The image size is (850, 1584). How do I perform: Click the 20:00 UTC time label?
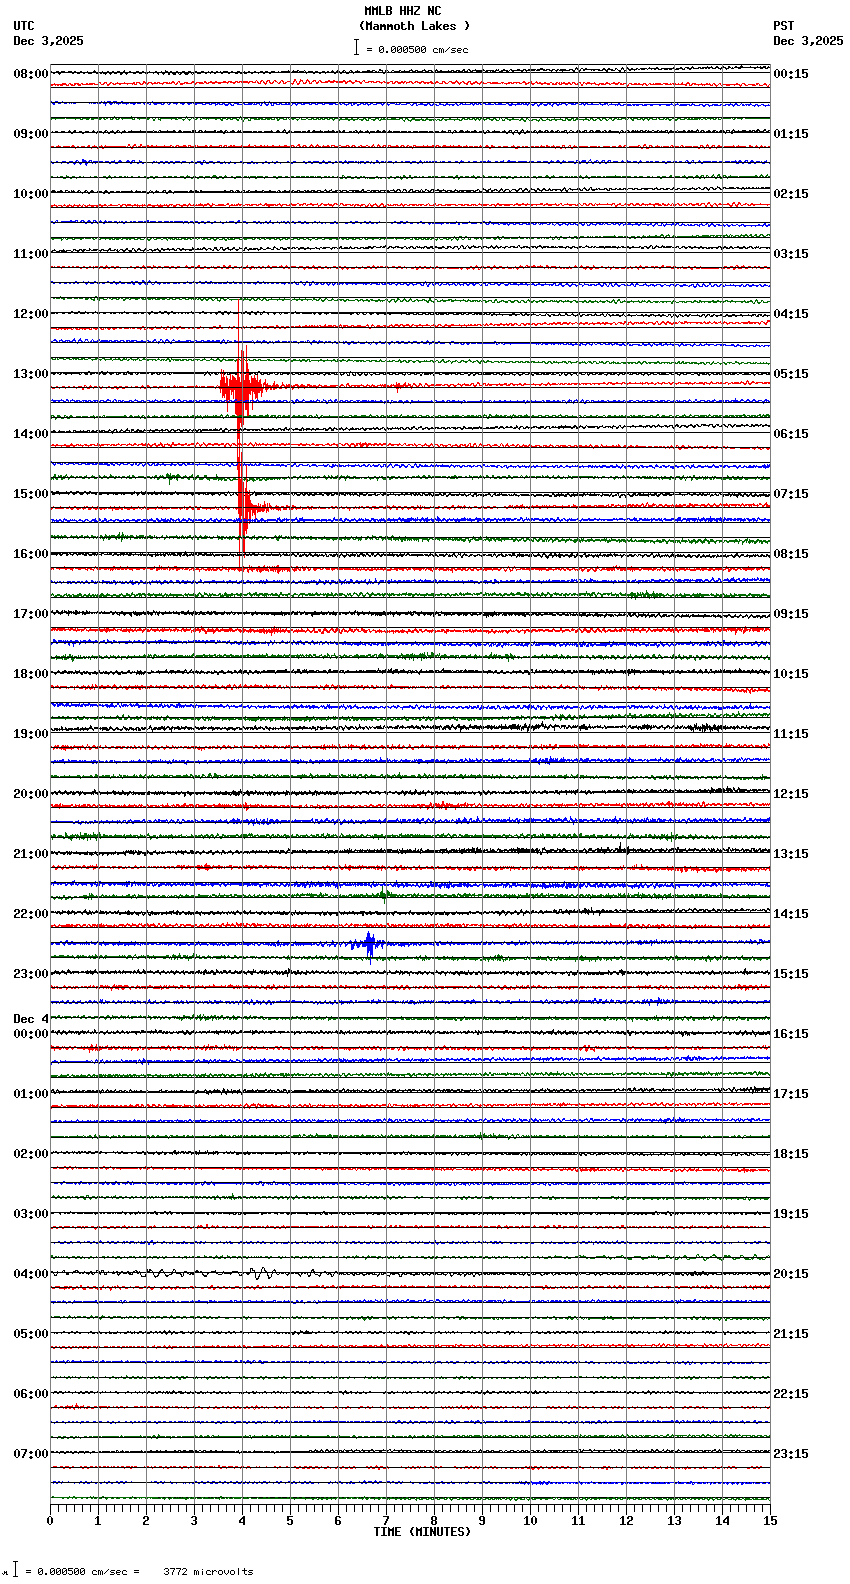[x=30, y=794]
